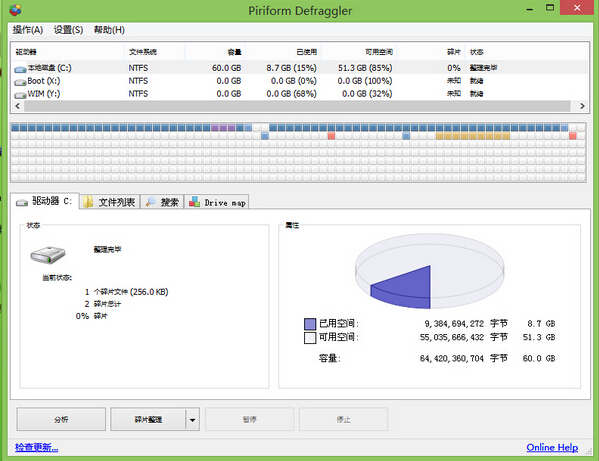Click the 碎片整理 defrag button
The image size is (599, 461).
click(x=148, y=419)
